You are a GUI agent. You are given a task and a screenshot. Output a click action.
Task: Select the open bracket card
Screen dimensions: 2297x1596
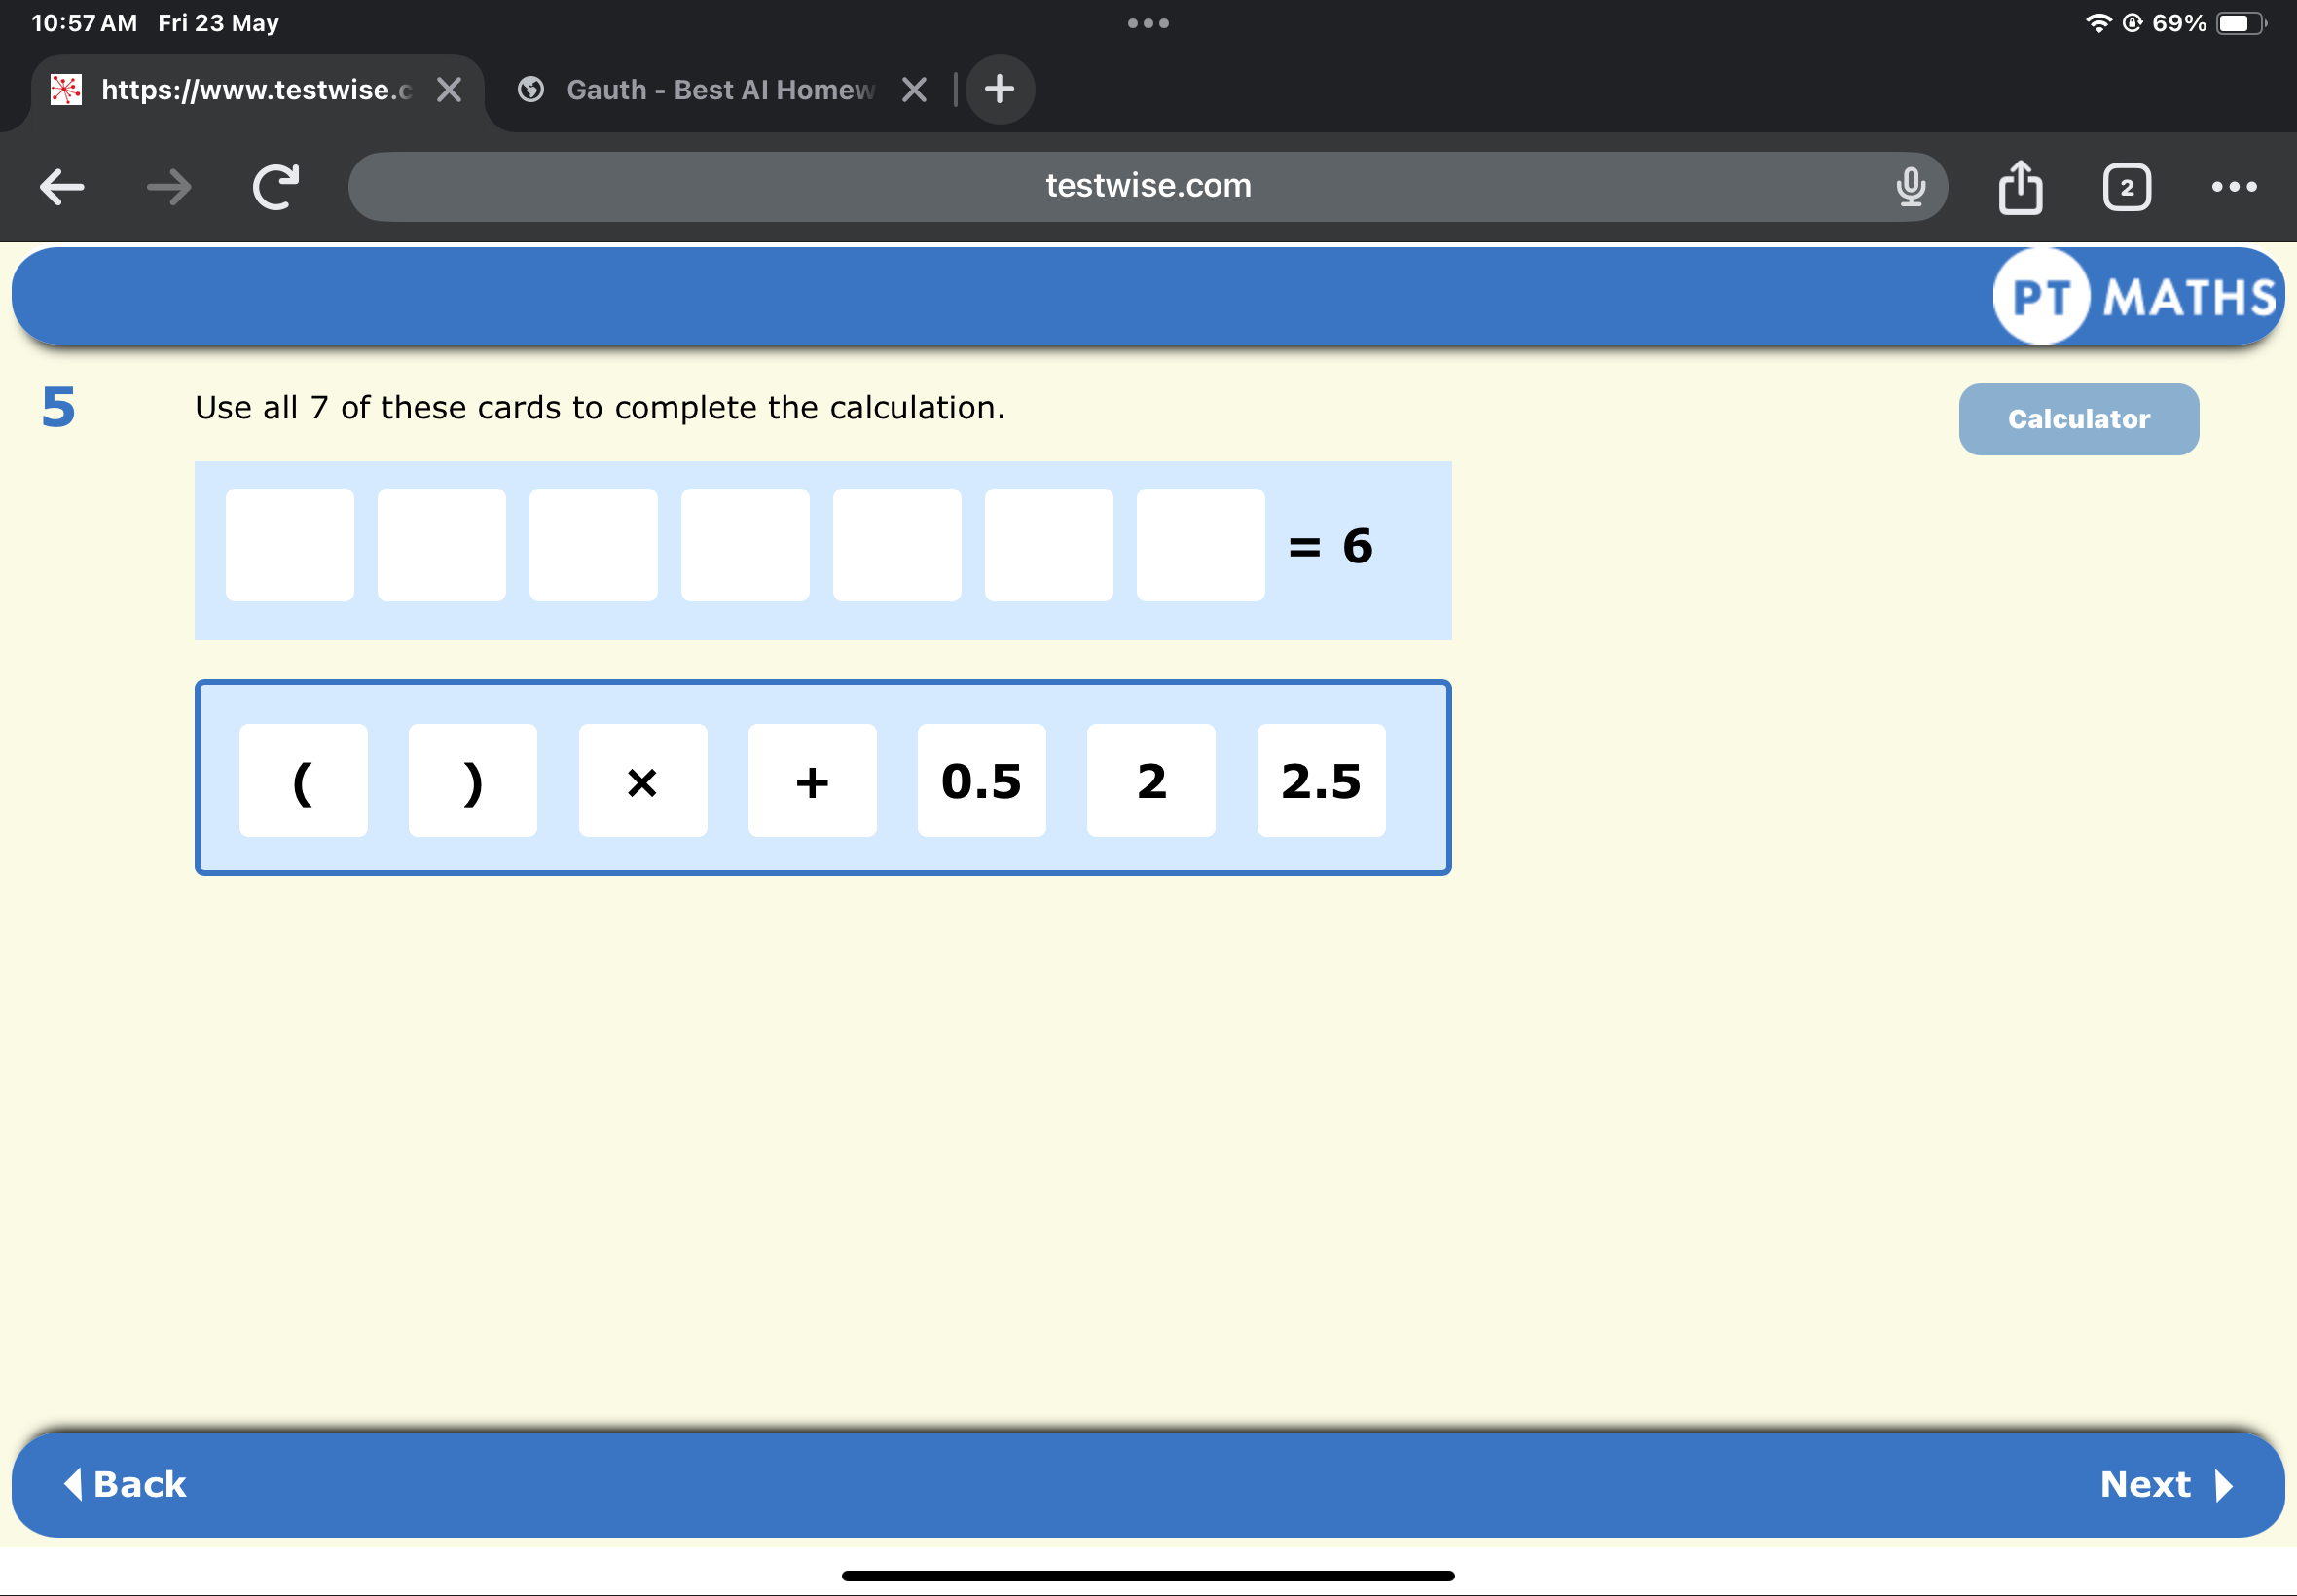pos(303,781)
